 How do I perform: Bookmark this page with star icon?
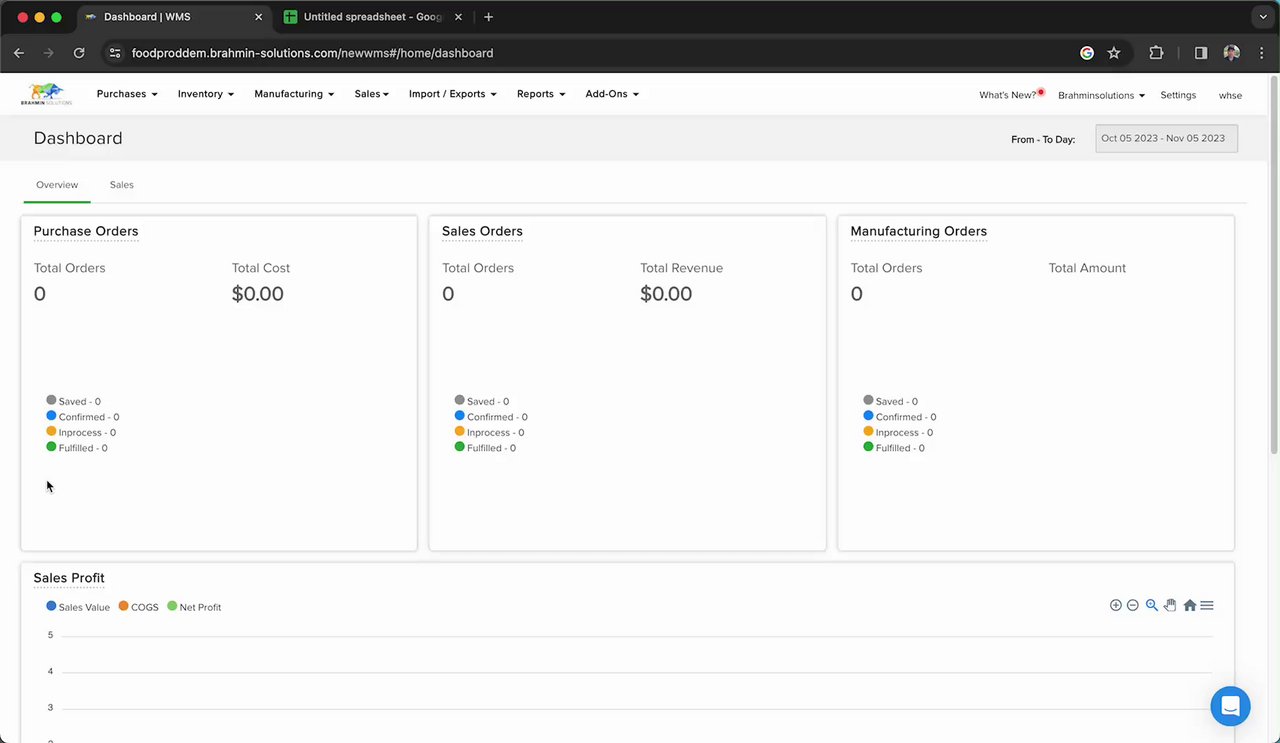(x=1114, y=53)
